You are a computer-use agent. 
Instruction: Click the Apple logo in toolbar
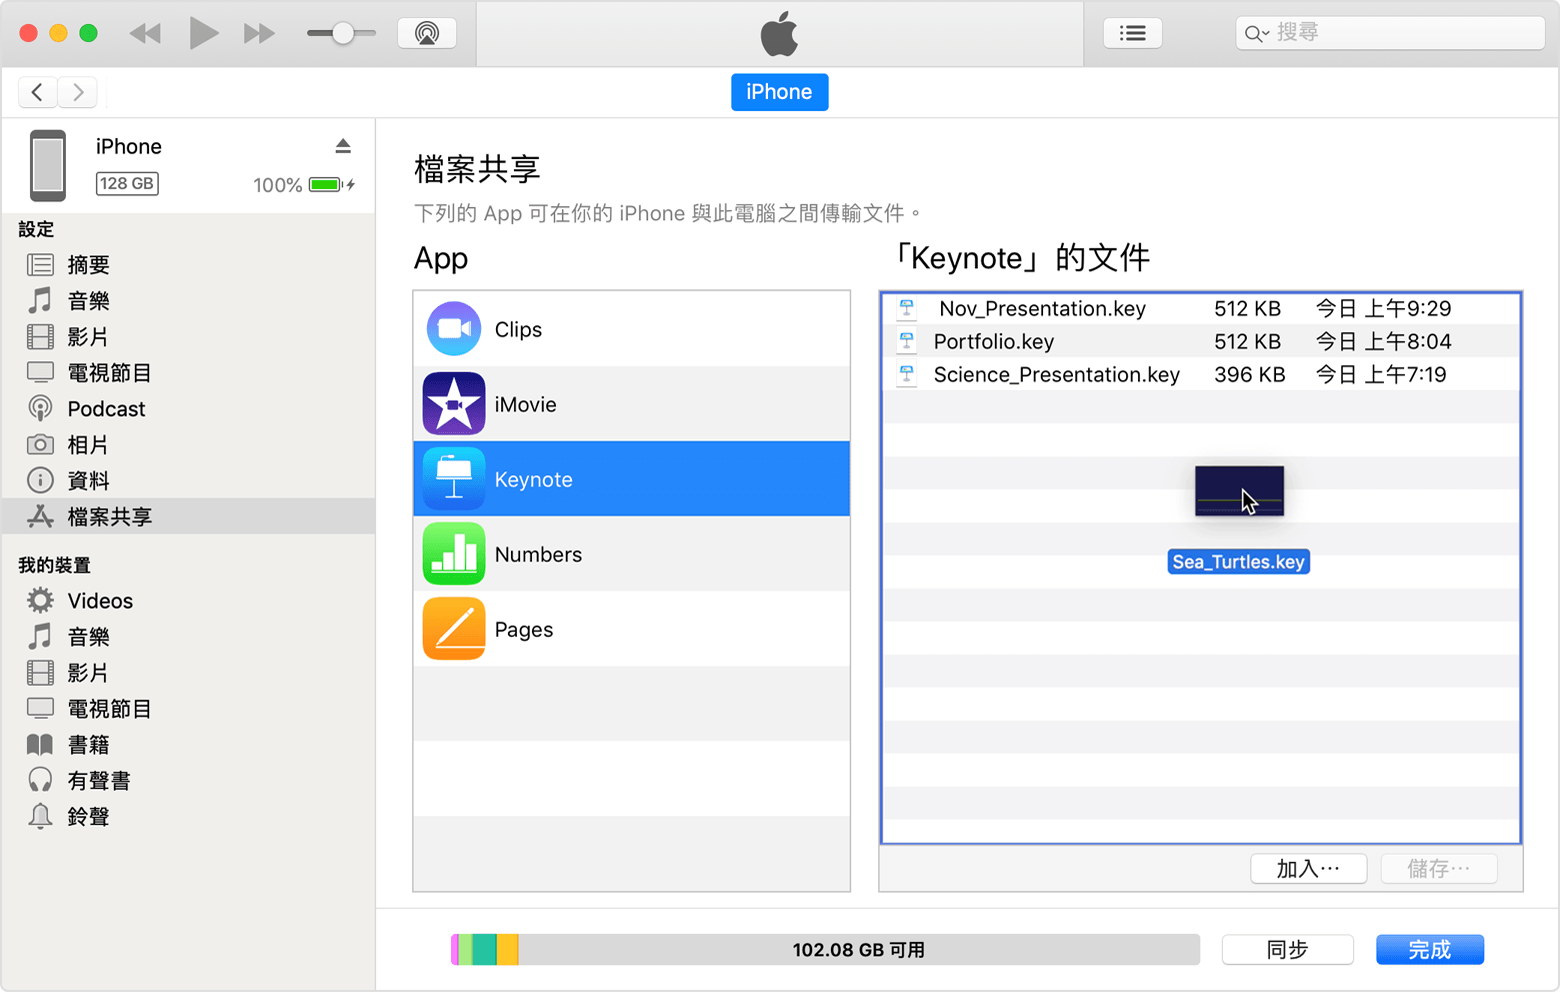[779, 34]
